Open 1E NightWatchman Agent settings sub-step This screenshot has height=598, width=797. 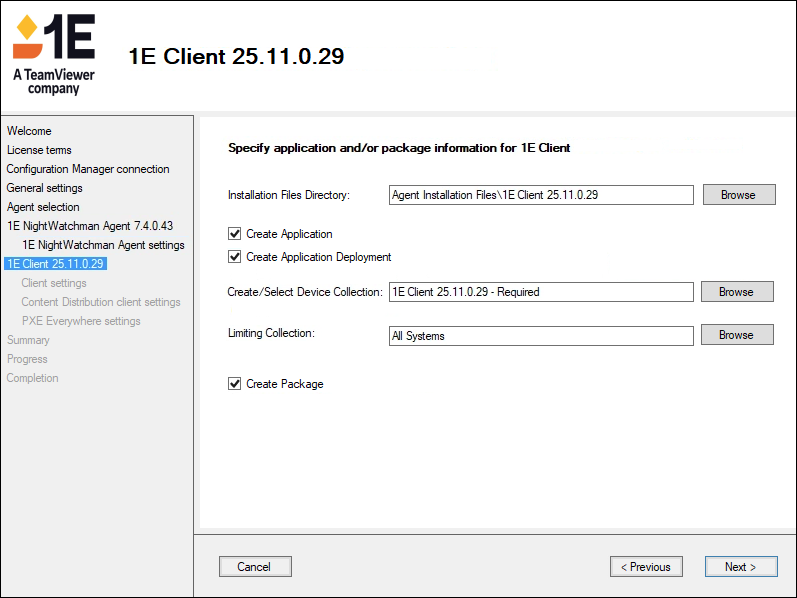pos(103,245)
